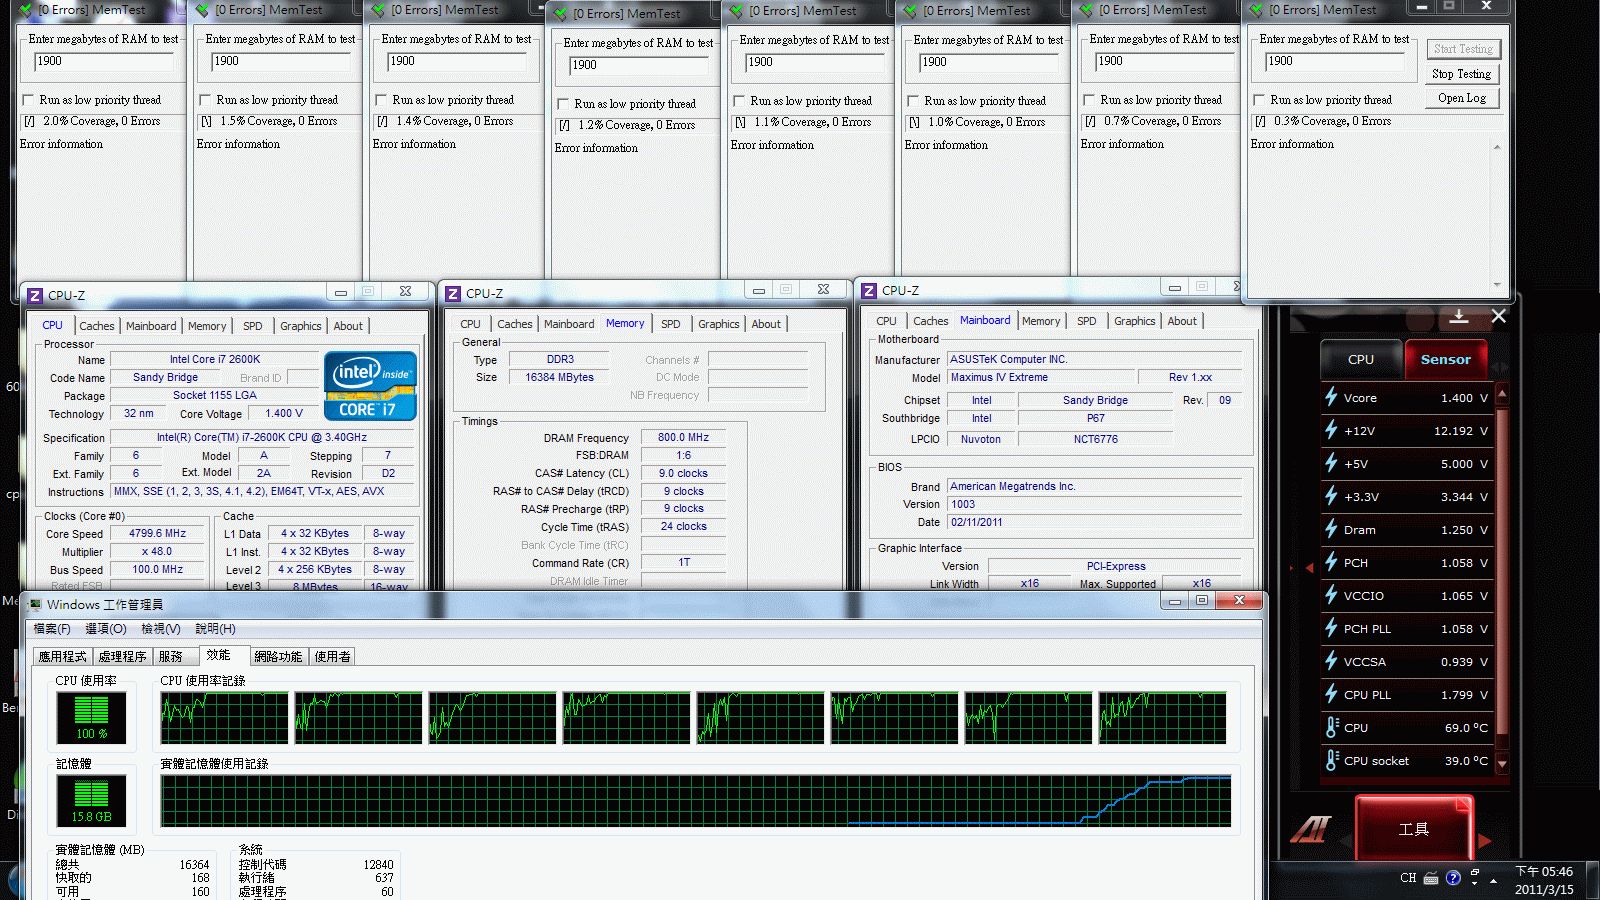The width and height of the screenshot is (1600, 900).
Task: Click the CH language indicator in the tray
Action: click(x=1408, y=878)
